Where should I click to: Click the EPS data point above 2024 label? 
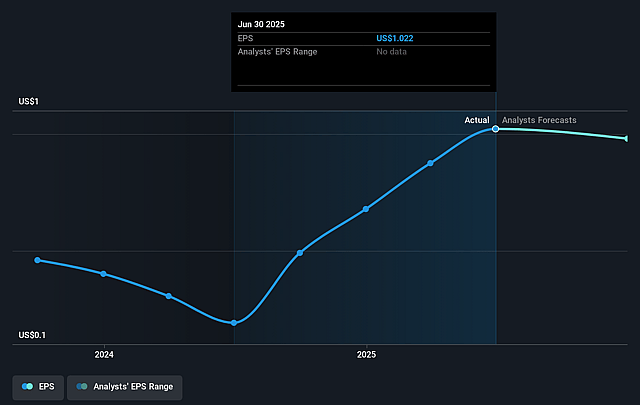tap(103, 274)
